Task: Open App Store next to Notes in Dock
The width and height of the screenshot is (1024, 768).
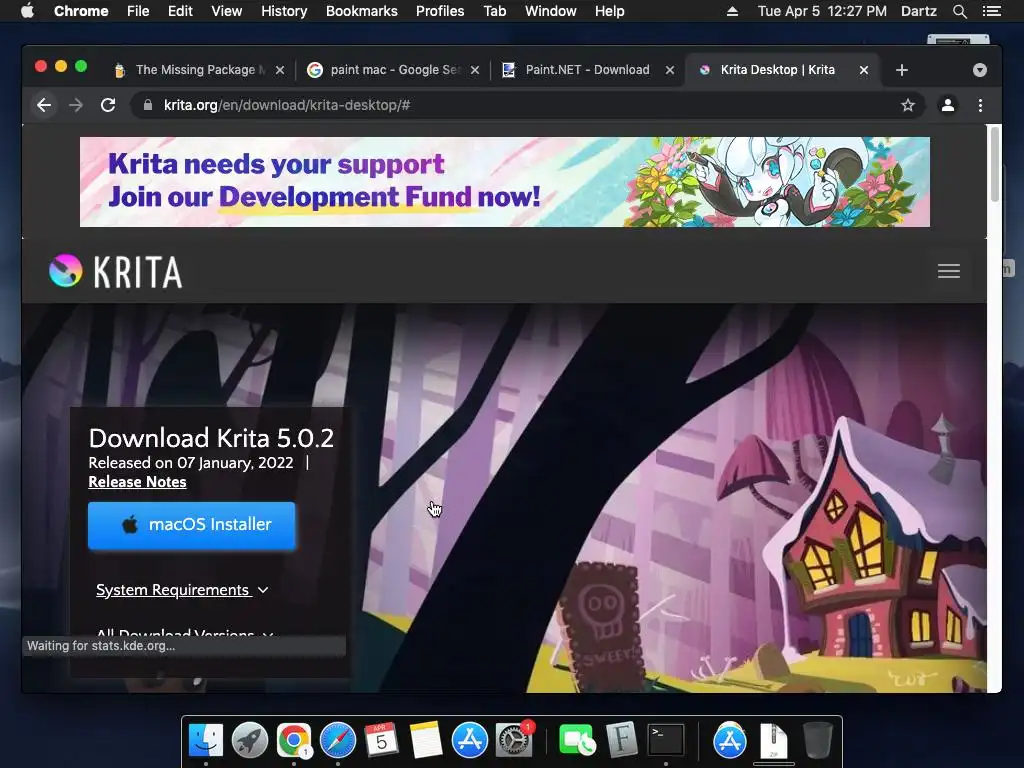Action: (x=470, y=740)
